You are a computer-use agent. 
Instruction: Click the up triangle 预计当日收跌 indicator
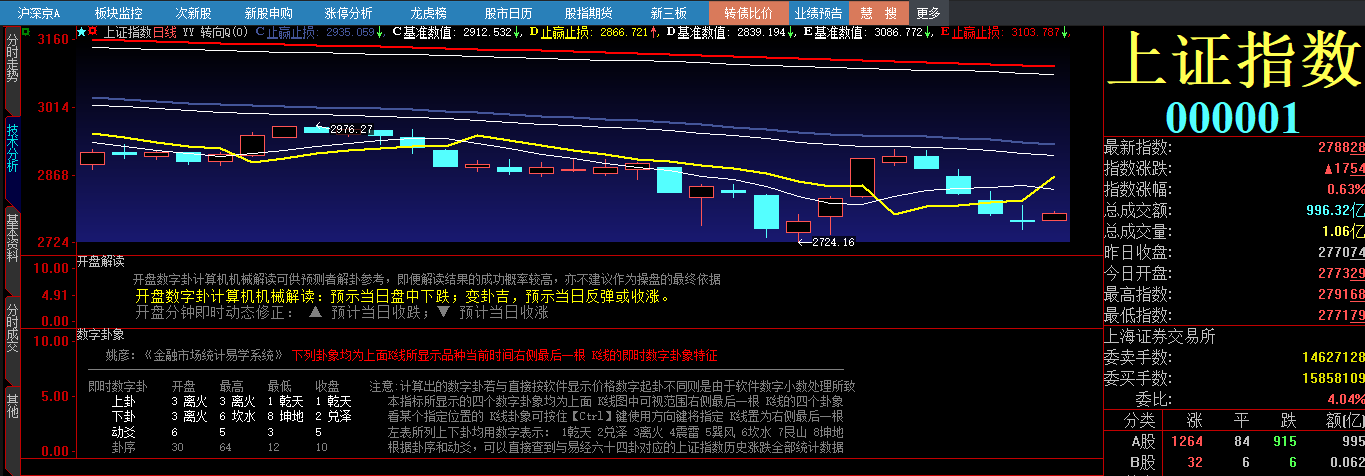tap(364, 312)
